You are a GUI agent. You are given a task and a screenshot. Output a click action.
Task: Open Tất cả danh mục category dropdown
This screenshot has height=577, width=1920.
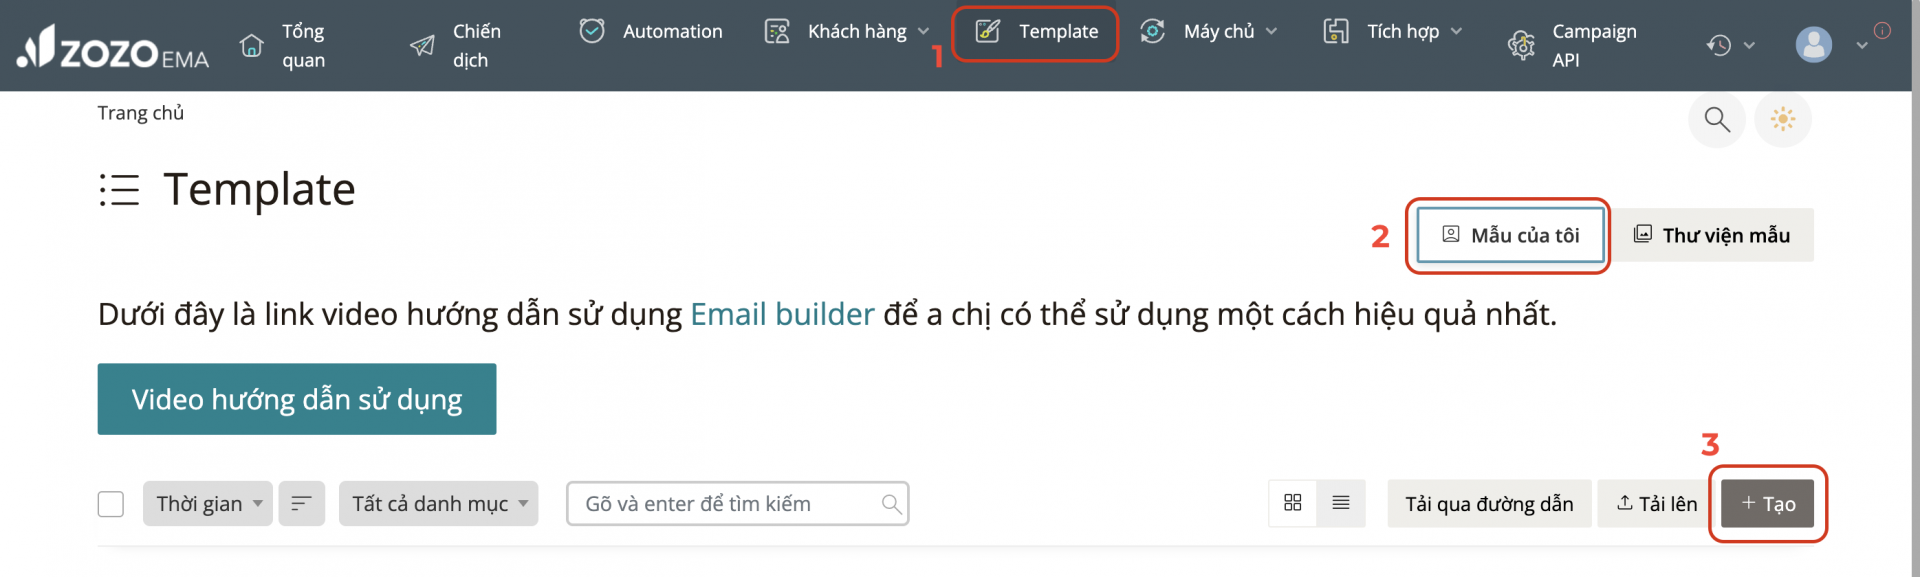pos(439,504)
